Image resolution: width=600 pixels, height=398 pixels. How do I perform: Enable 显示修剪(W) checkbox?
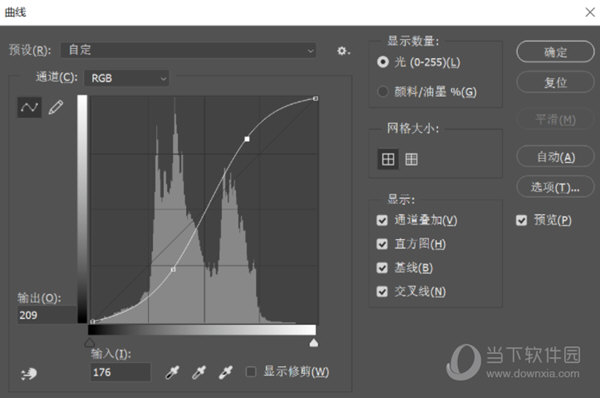[x=251, y=372]
